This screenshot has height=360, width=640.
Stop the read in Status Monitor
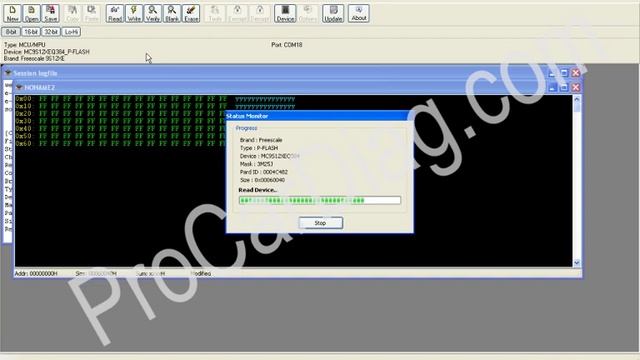click(x=320, y=223)
